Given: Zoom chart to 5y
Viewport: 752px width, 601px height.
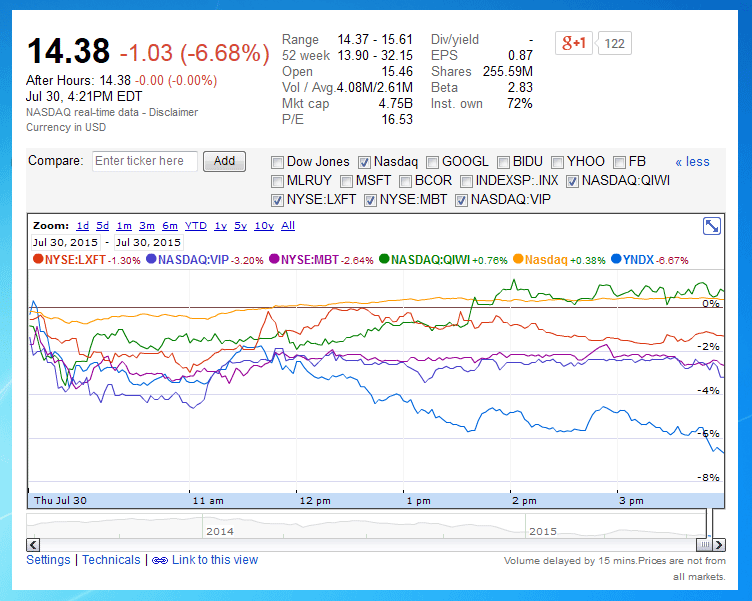Looking at the screenshot, I should (x=240, y=226).
